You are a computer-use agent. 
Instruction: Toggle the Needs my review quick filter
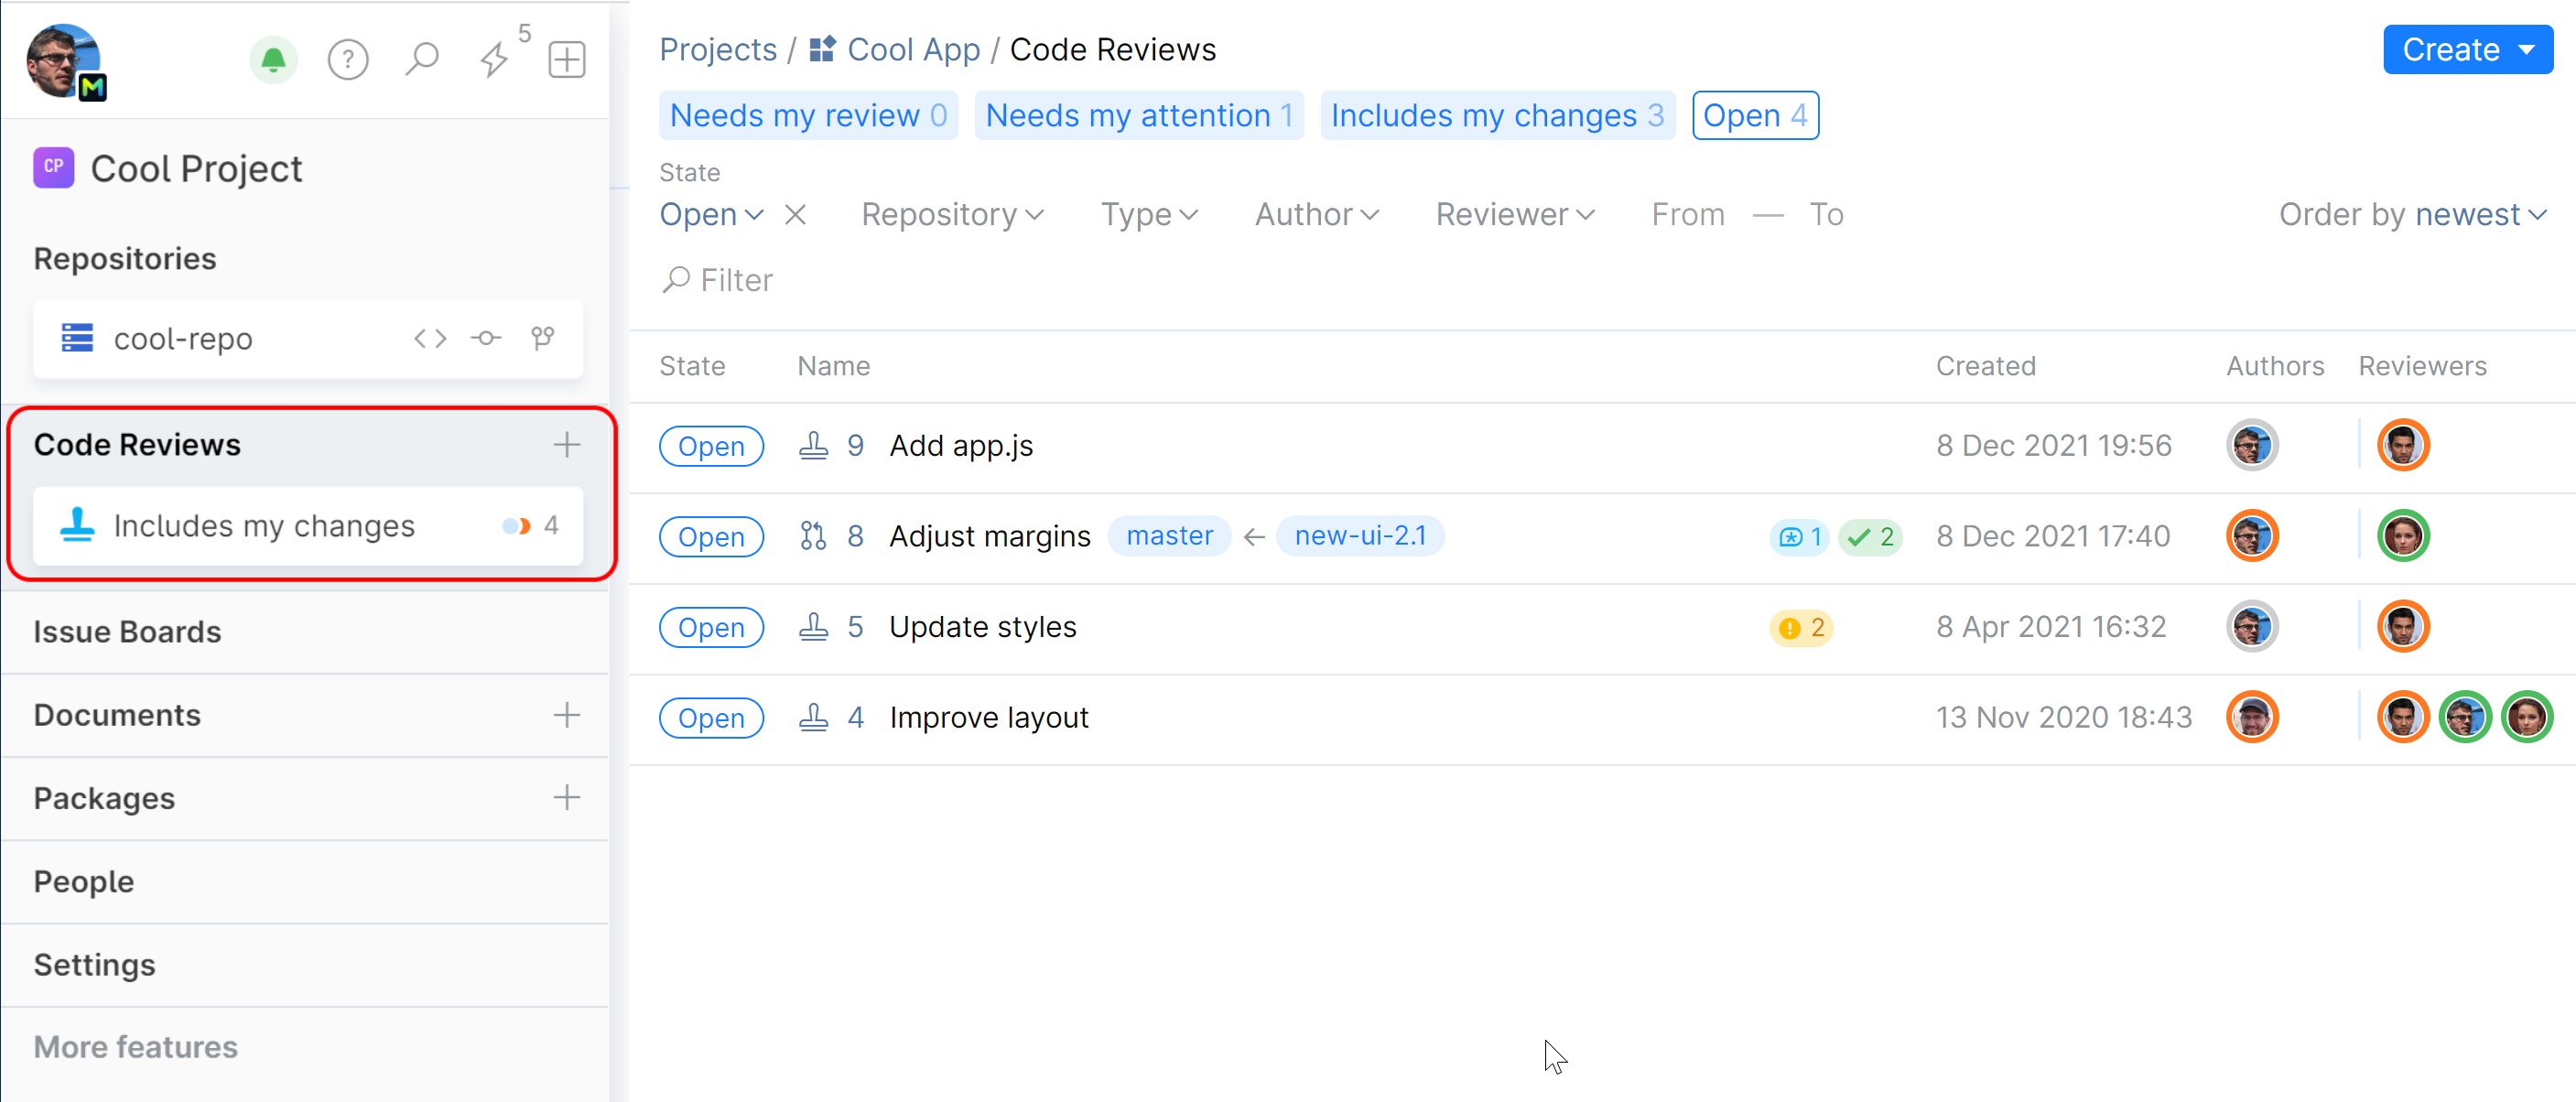point(808,116)
